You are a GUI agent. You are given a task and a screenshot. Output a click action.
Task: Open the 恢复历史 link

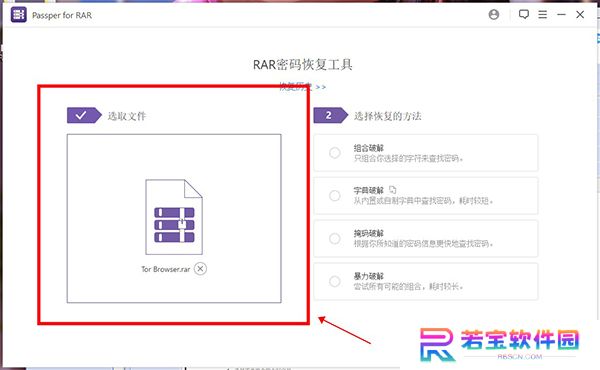tap(302, 87)
